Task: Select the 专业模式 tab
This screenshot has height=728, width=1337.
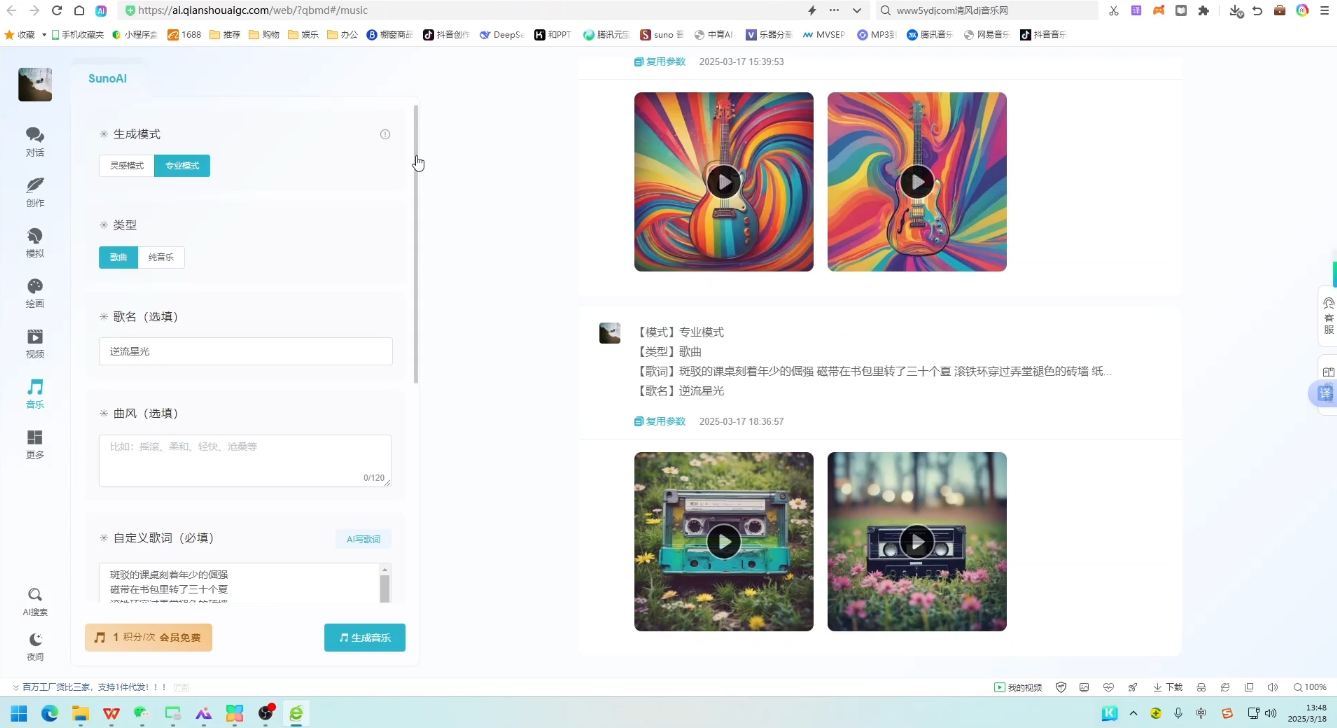Action: (181, 165)
